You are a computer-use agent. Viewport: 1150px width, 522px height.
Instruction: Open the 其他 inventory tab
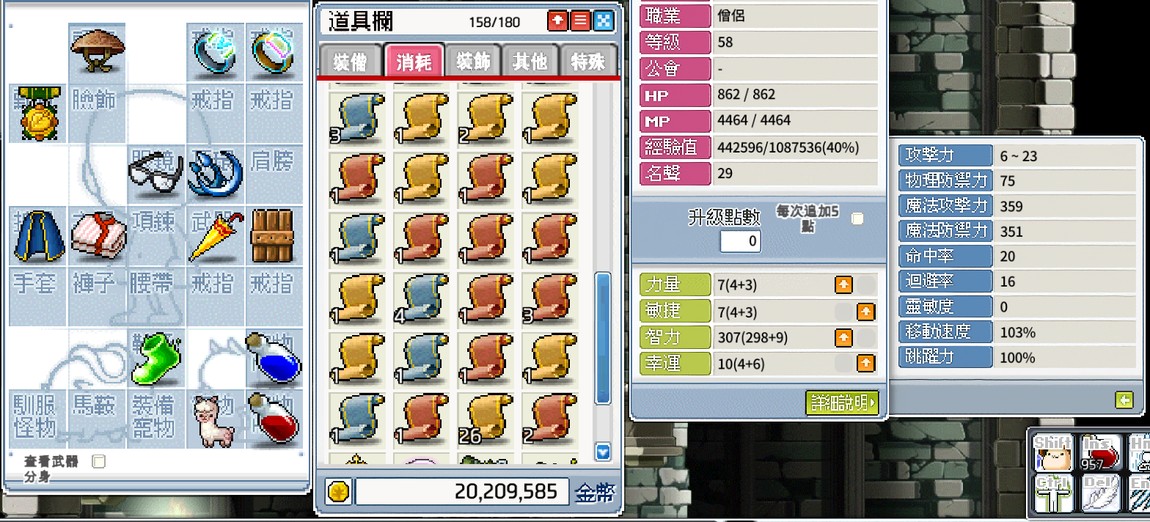[x=530, y=62]
